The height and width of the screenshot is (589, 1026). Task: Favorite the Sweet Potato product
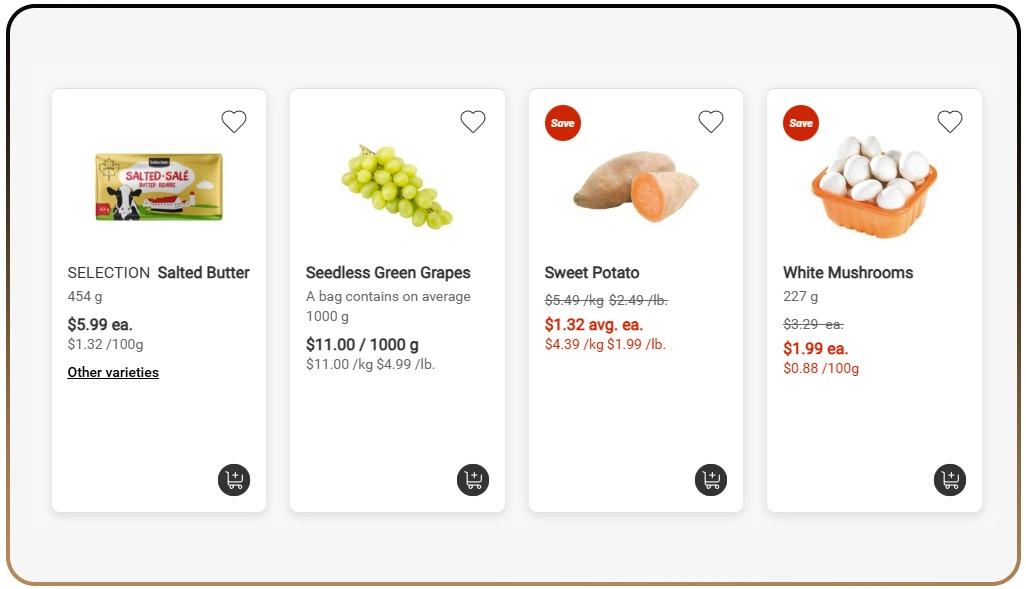tap(711, 121)
